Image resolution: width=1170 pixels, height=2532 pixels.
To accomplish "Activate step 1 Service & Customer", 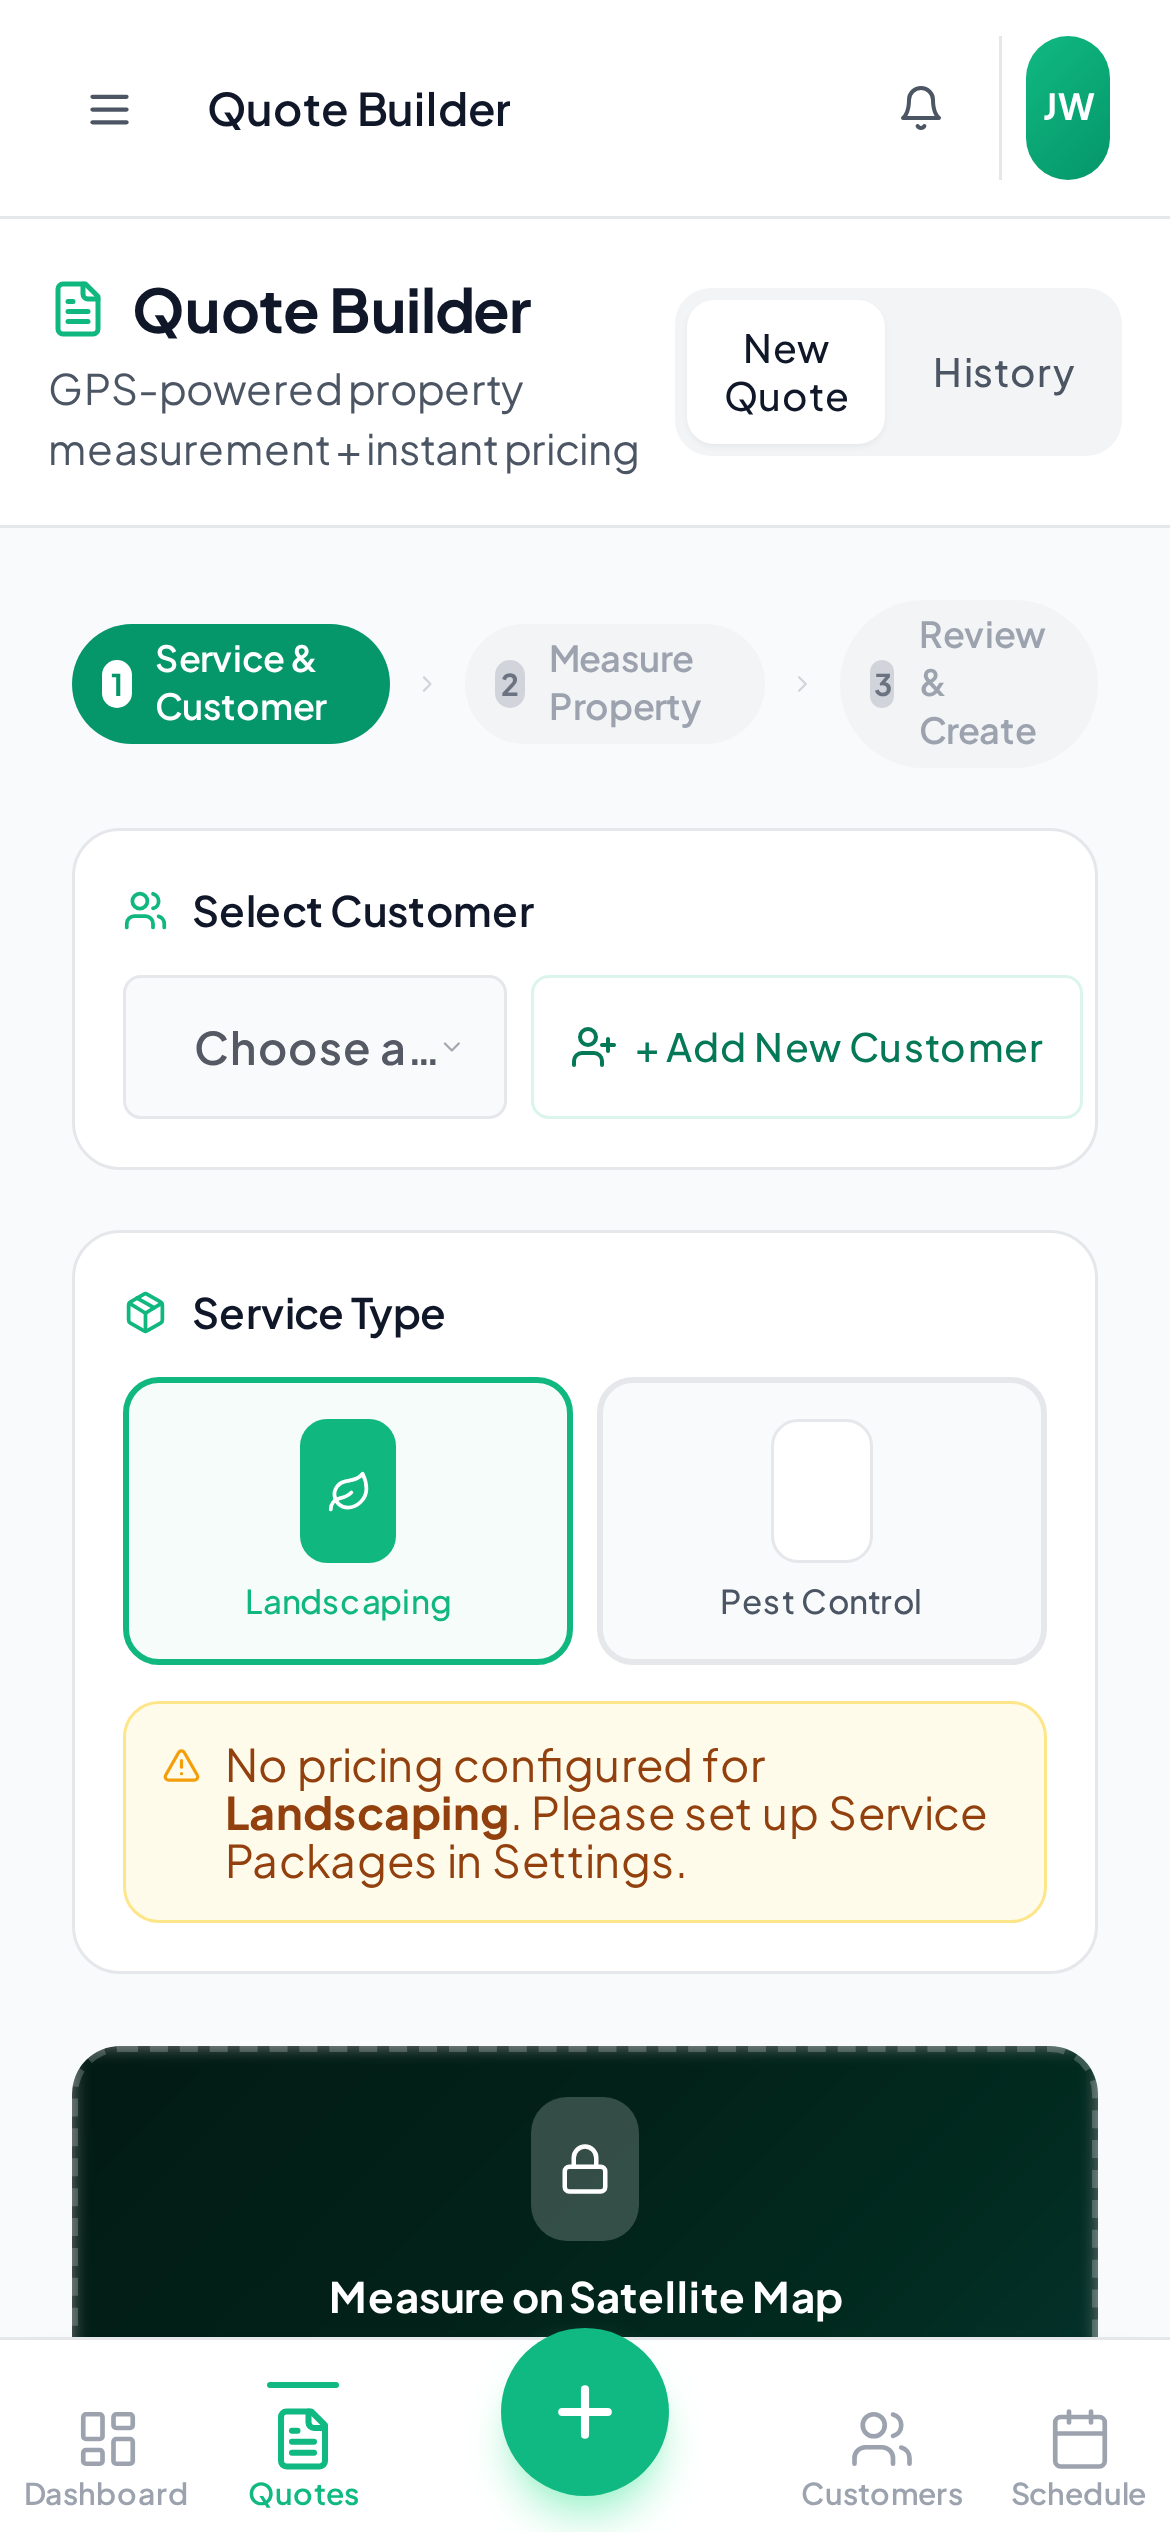I will tap(230, 683).
